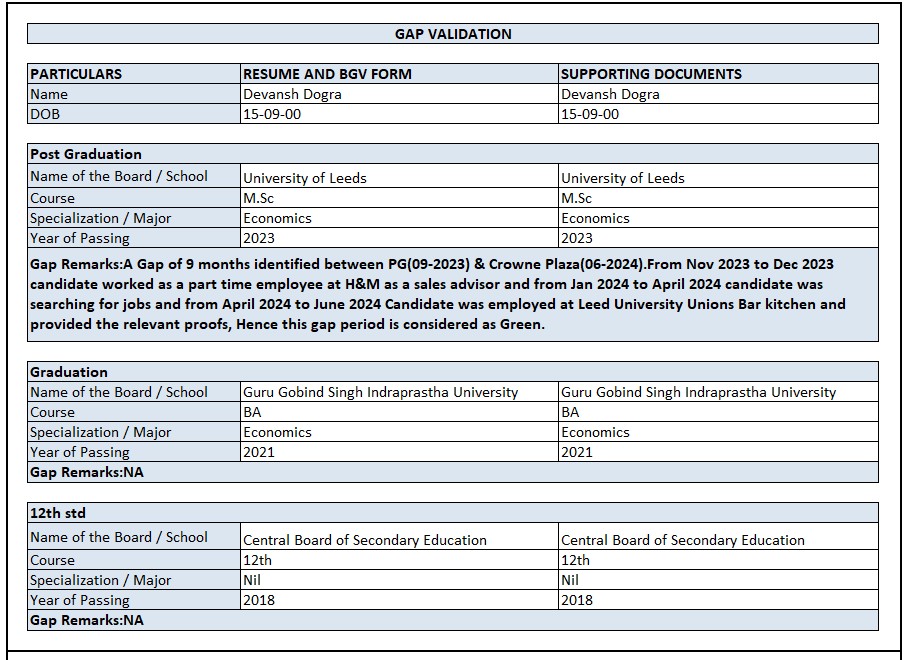Select the GAP VALIDATION title header
This screenshot has width=907, height=660.
(453, 34)
